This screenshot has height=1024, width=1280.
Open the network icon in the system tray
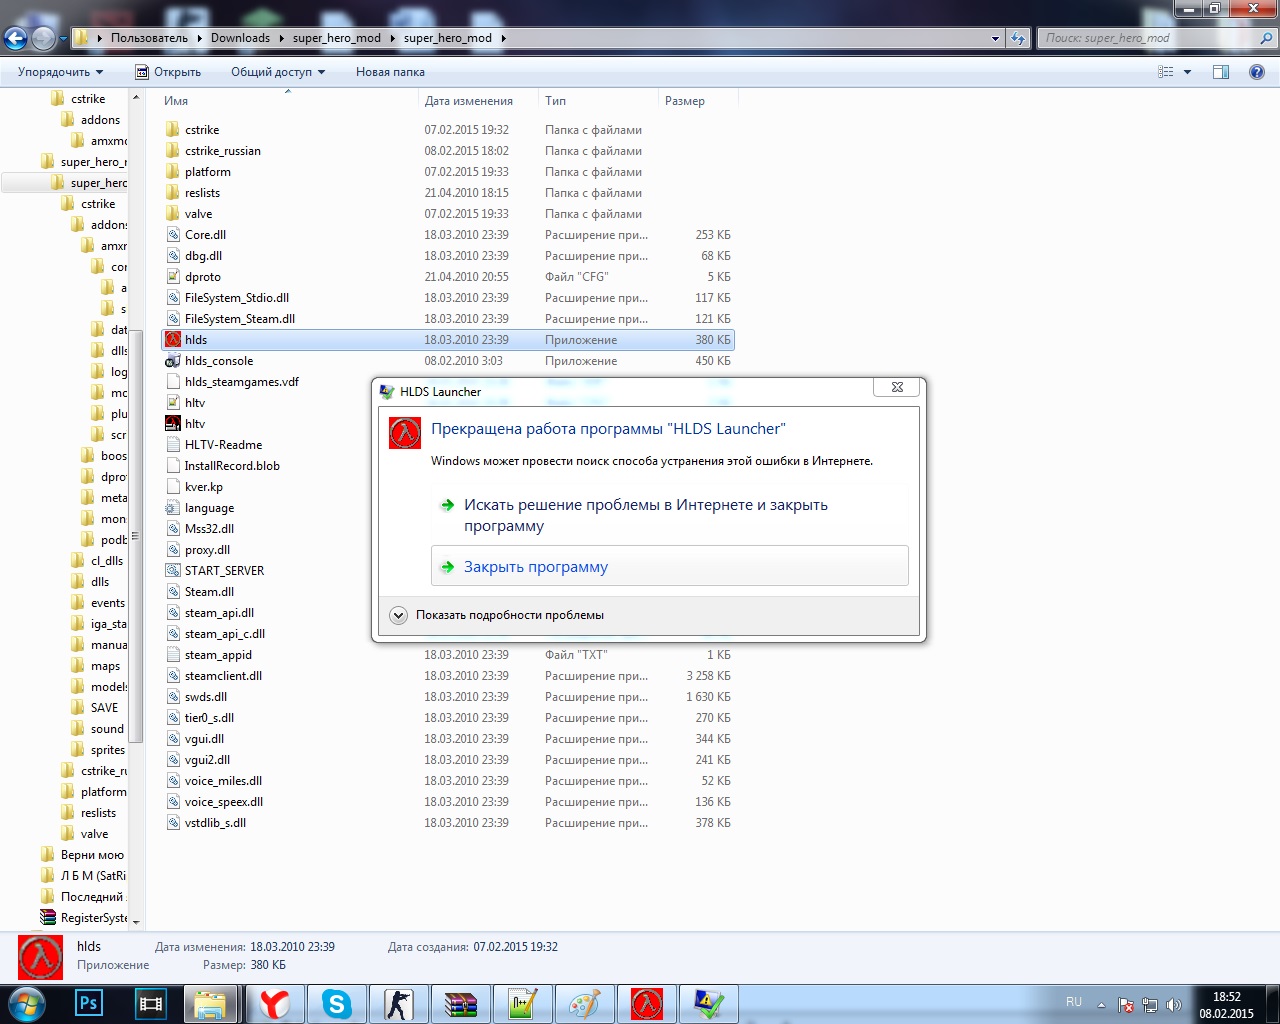click(x=1150, y=1004)
